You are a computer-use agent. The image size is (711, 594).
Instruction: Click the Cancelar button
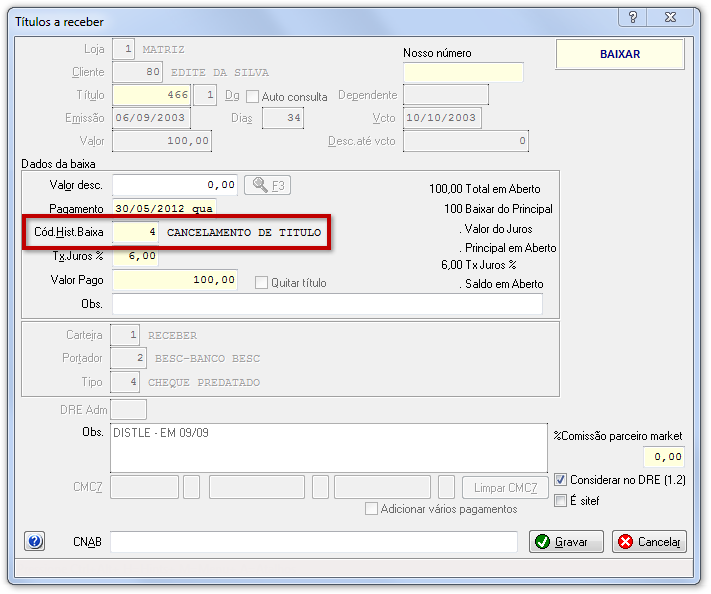(x=649, y=541)
